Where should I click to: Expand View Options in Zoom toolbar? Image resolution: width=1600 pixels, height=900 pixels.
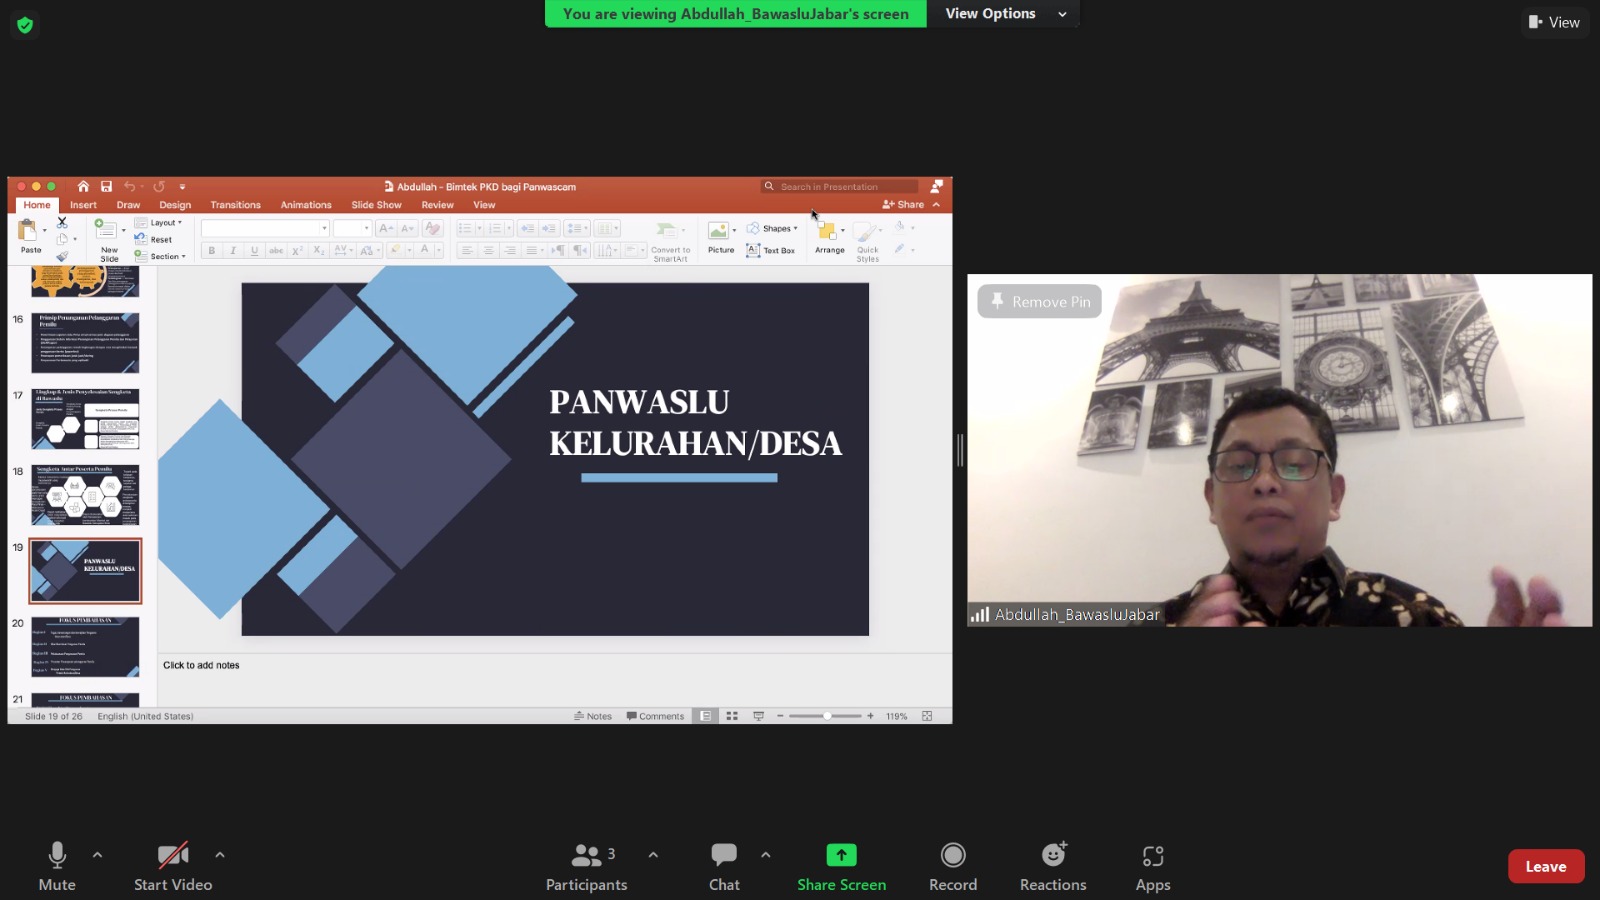coord(1062,13)
